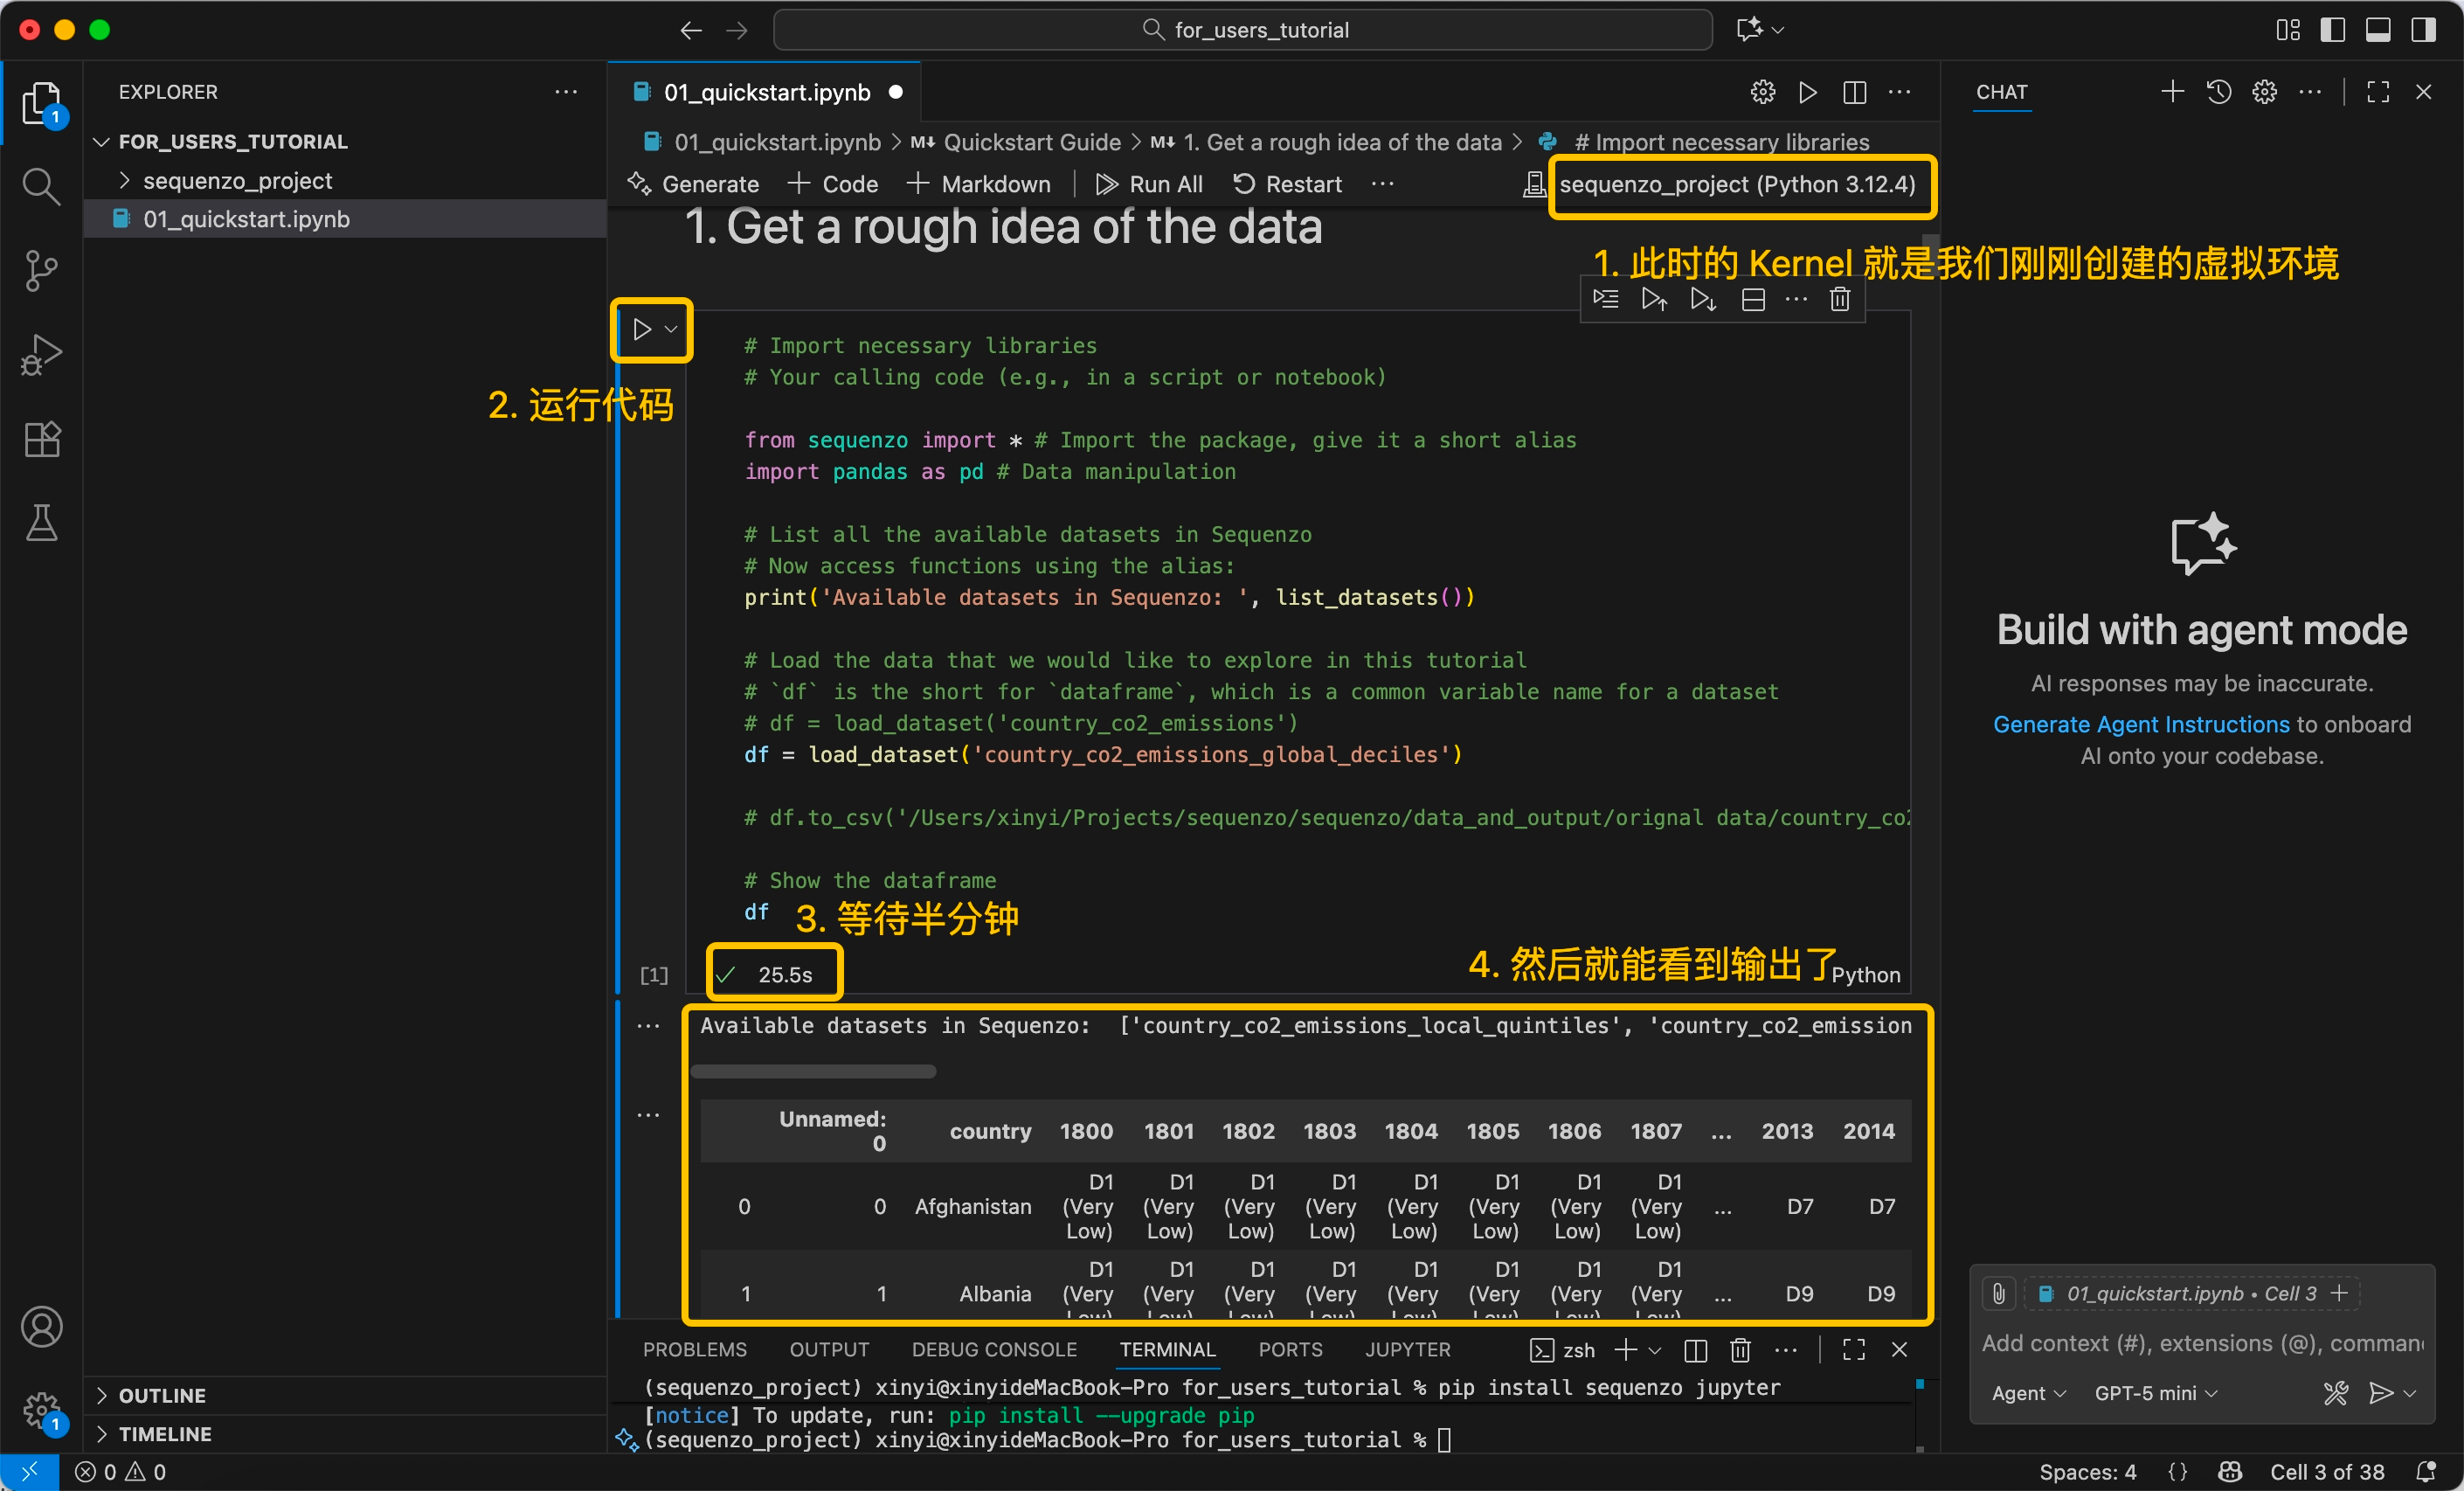
Task: Open the Run and Debug view
Action: tap(41, 354)
